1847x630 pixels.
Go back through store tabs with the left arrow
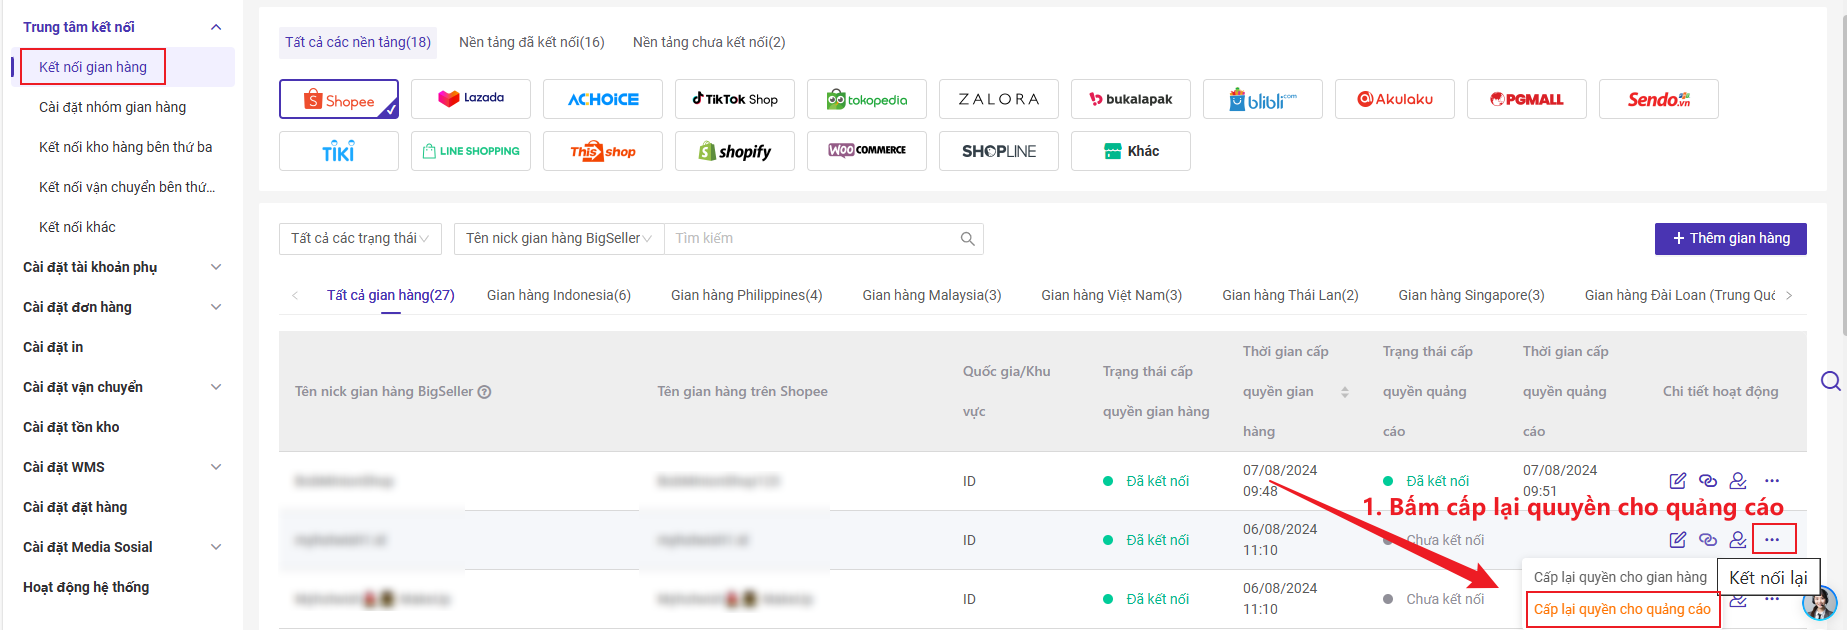pos(295,295)
